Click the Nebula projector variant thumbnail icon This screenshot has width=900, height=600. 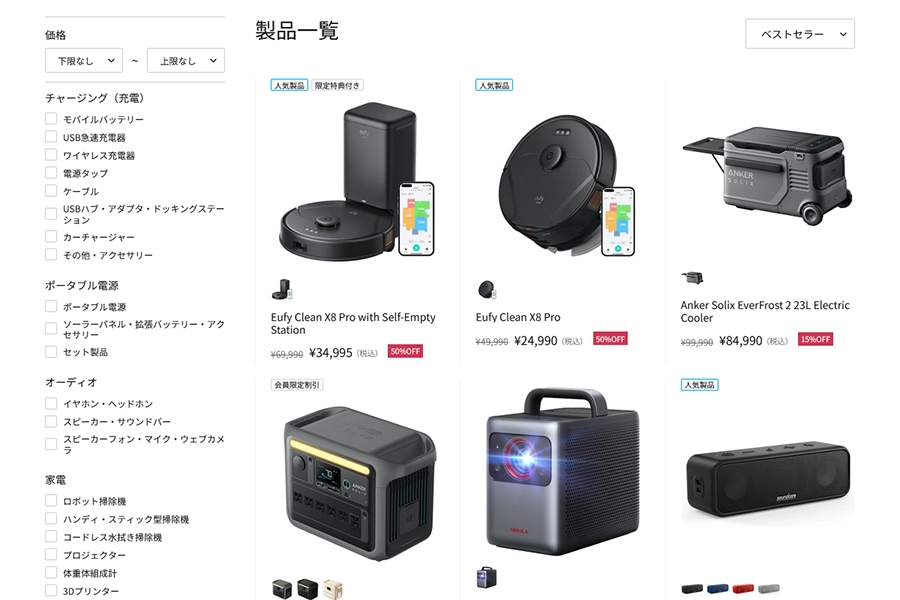pos(487,577)
